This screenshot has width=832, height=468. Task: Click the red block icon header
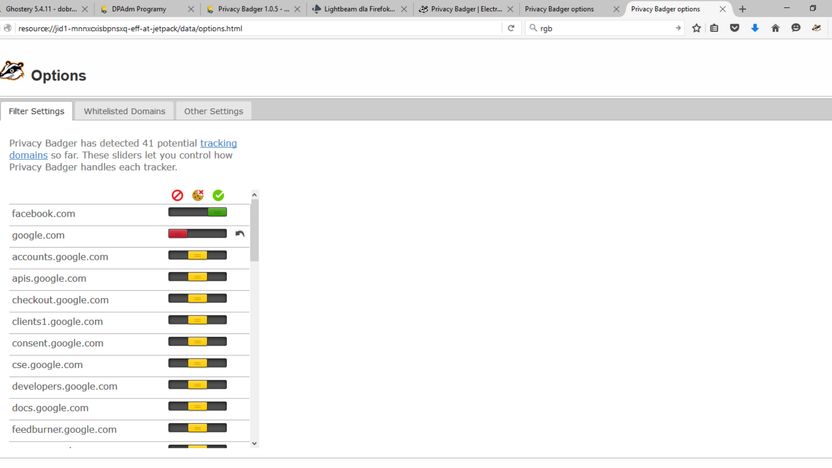click(x=177, y=195)
